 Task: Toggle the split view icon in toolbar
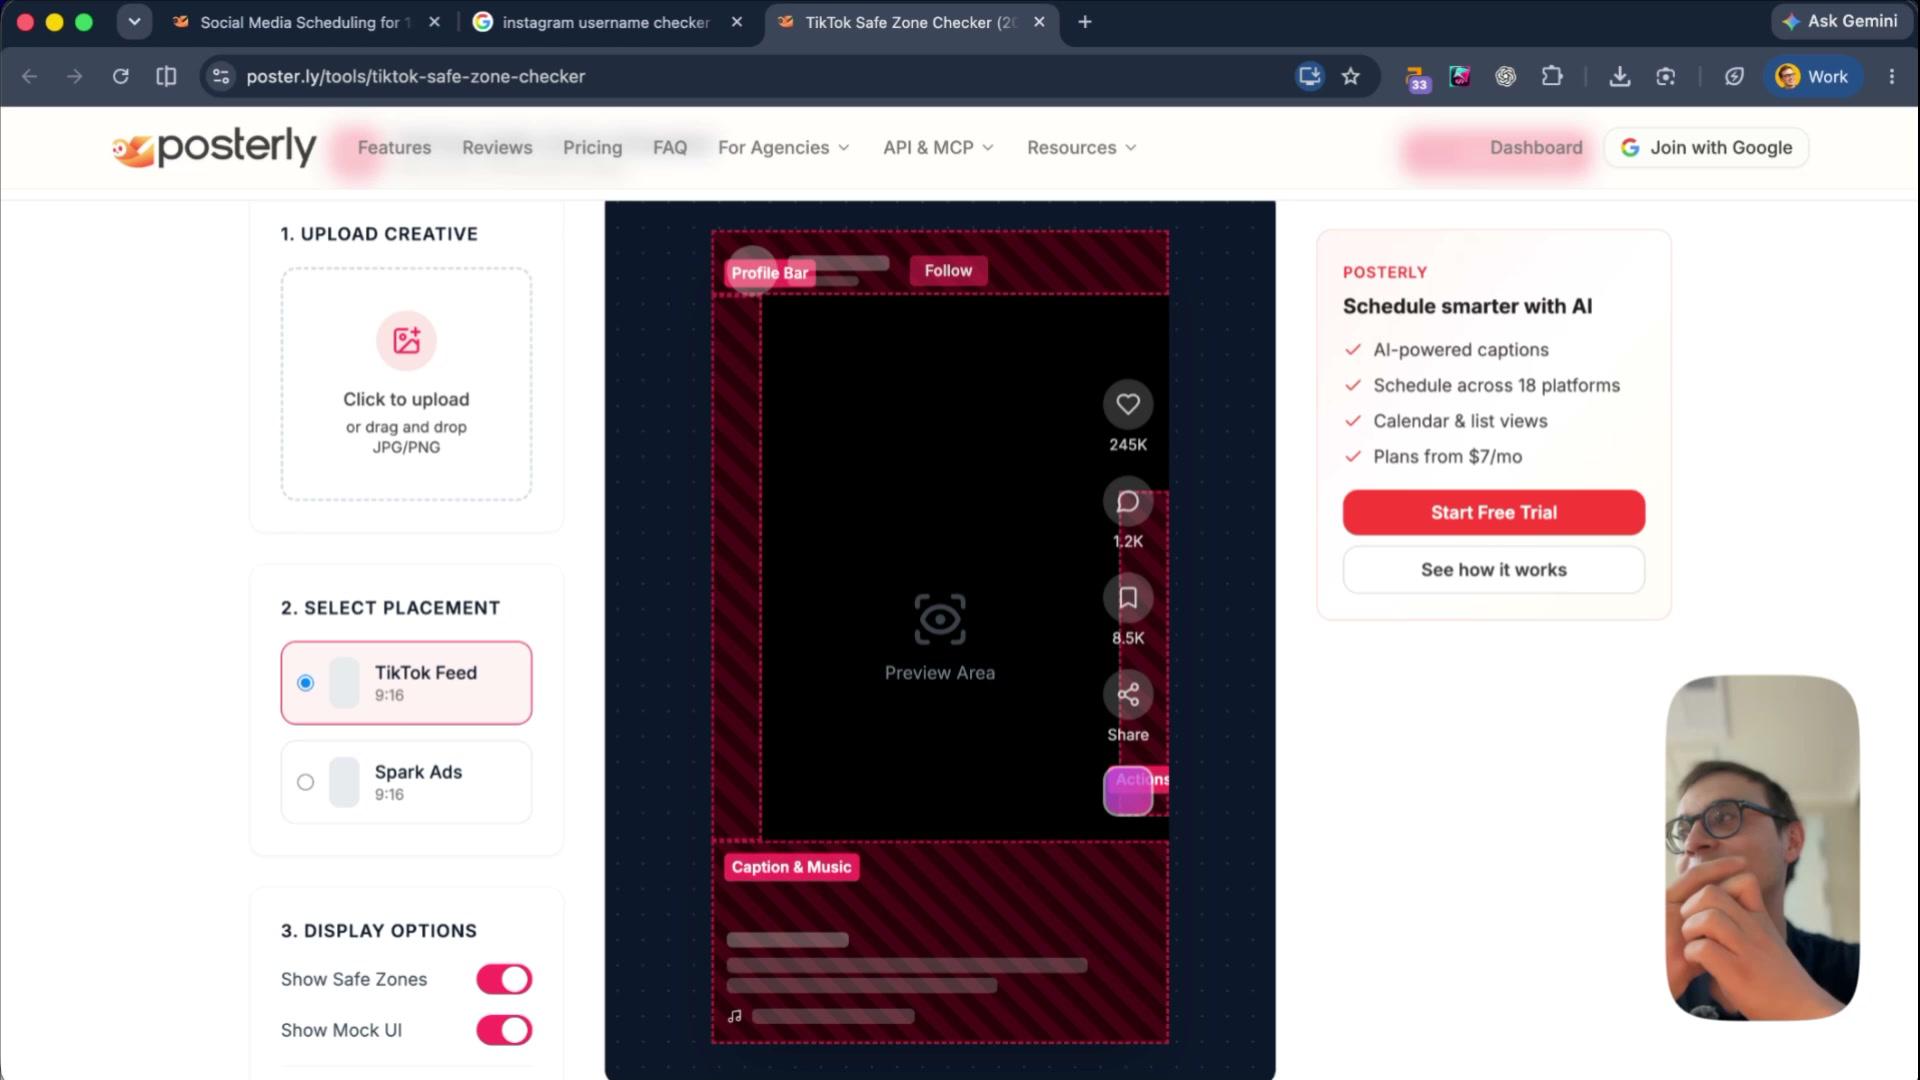coord(166,76)
